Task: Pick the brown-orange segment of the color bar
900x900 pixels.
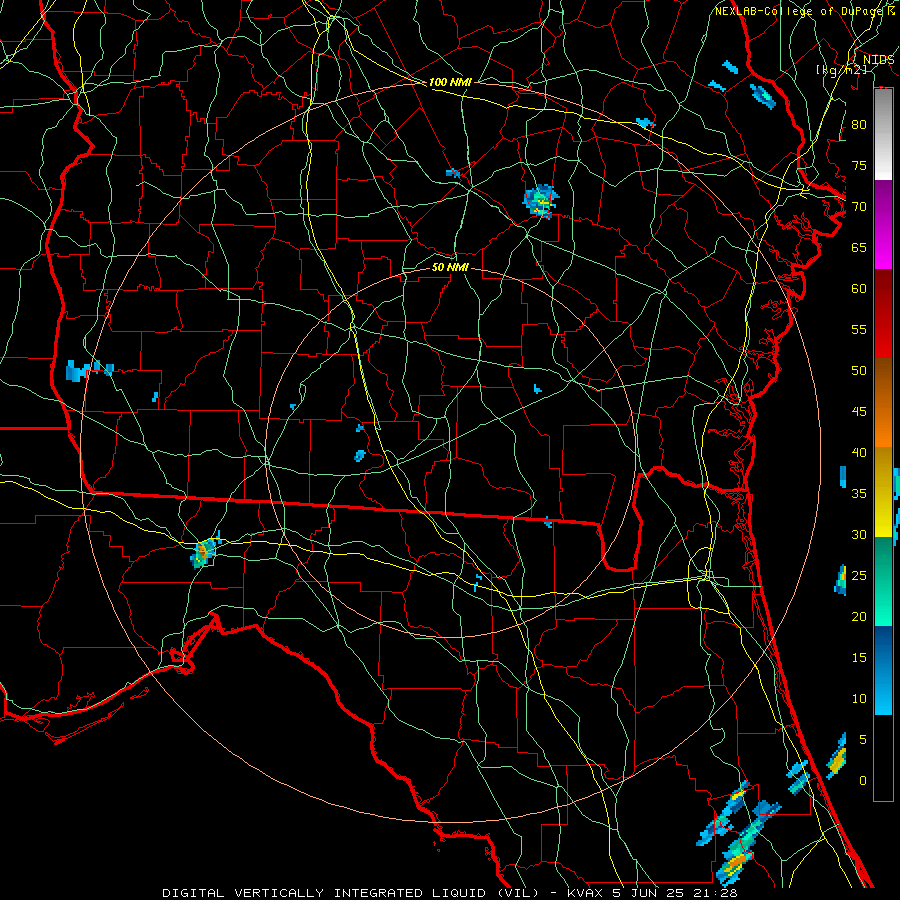Action: (x=883, y=402)
